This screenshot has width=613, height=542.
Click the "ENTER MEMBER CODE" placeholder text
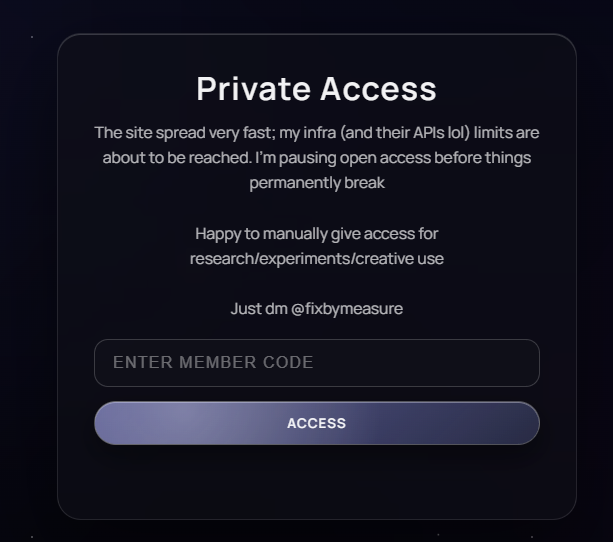(213, 363)
